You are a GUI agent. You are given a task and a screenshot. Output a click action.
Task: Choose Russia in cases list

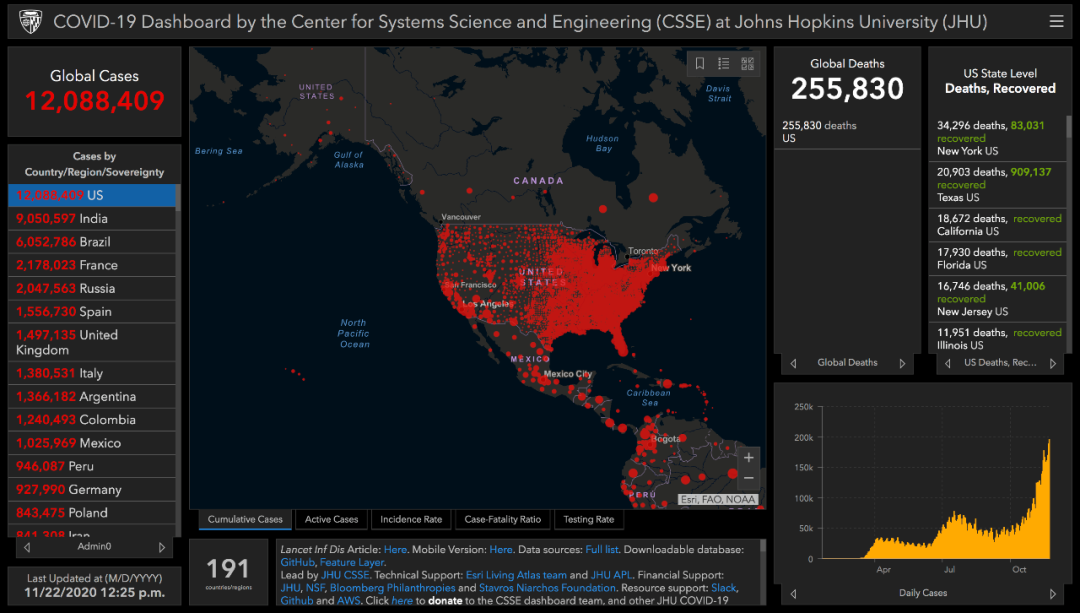pyautogui.click(x=92, y=289)
